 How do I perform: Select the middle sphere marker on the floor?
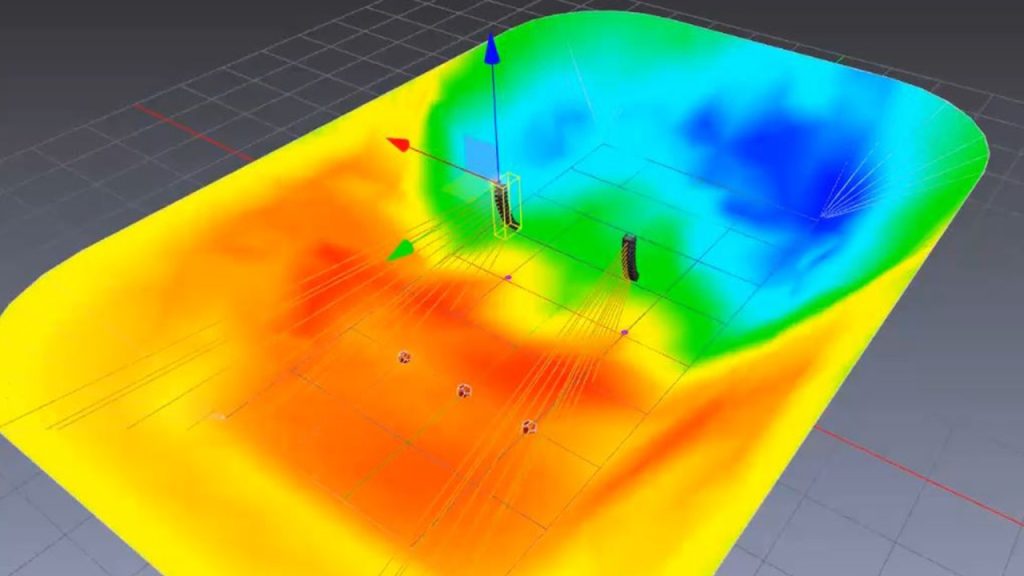point(463,390)
